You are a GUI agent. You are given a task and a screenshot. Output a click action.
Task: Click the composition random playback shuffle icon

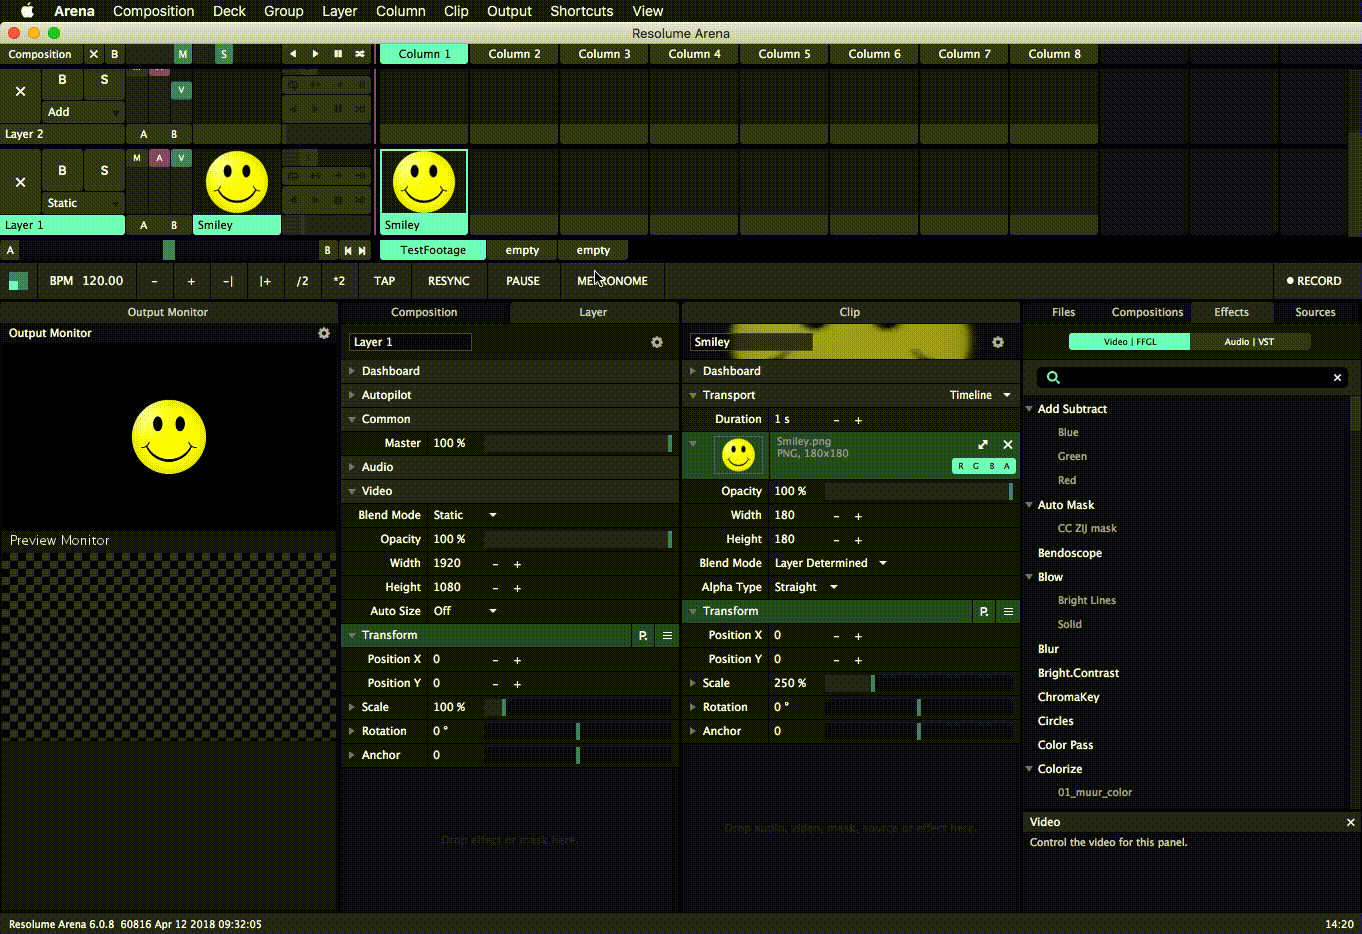[360, 54]
